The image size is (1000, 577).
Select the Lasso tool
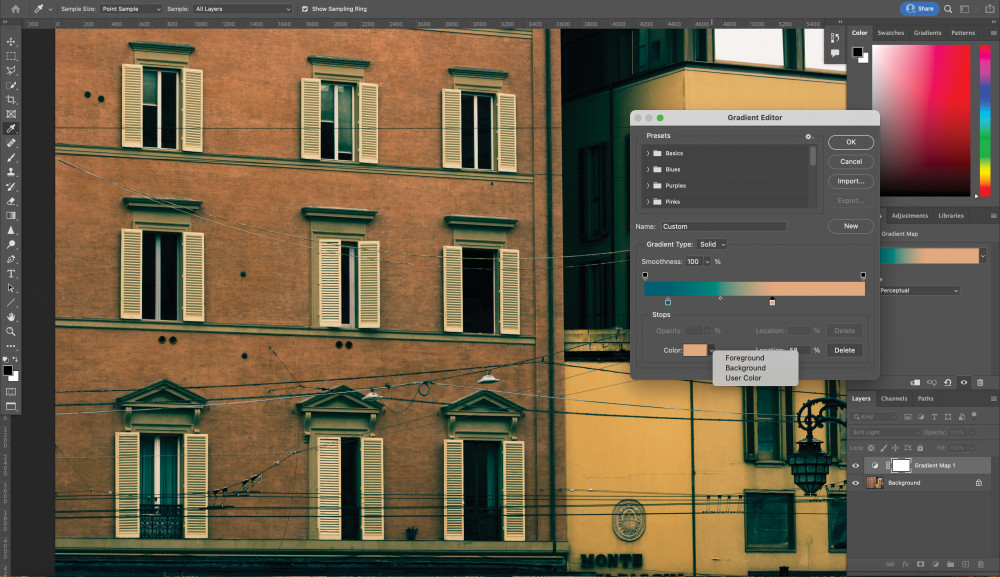11,71
